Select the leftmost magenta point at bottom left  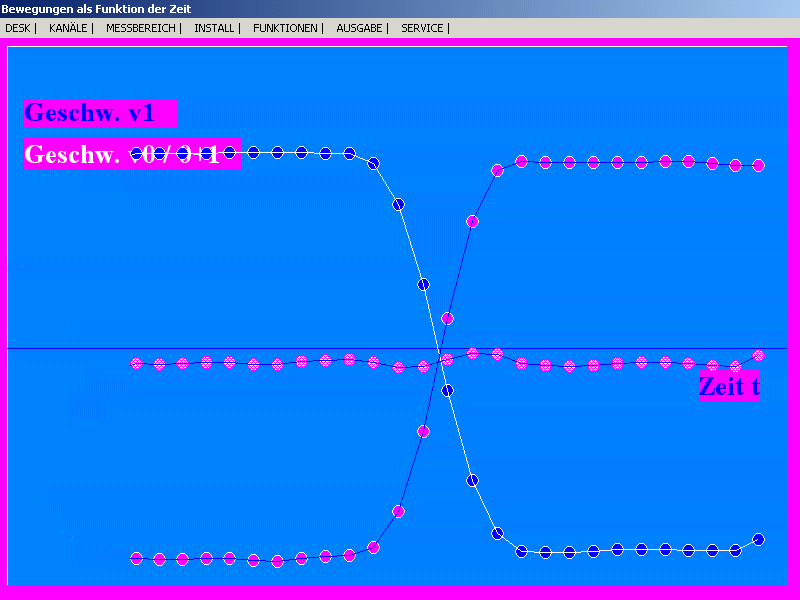(x=136, y=559)
